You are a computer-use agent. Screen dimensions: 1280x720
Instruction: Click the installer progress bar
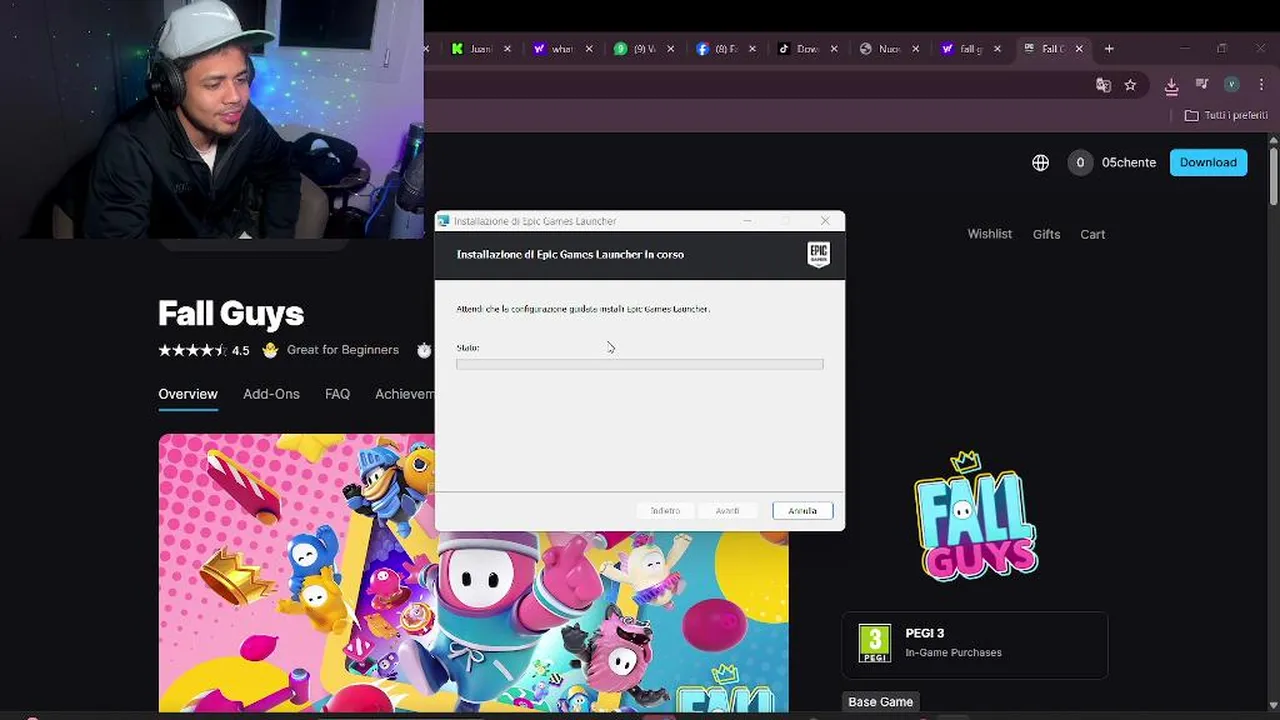(640, 364)
